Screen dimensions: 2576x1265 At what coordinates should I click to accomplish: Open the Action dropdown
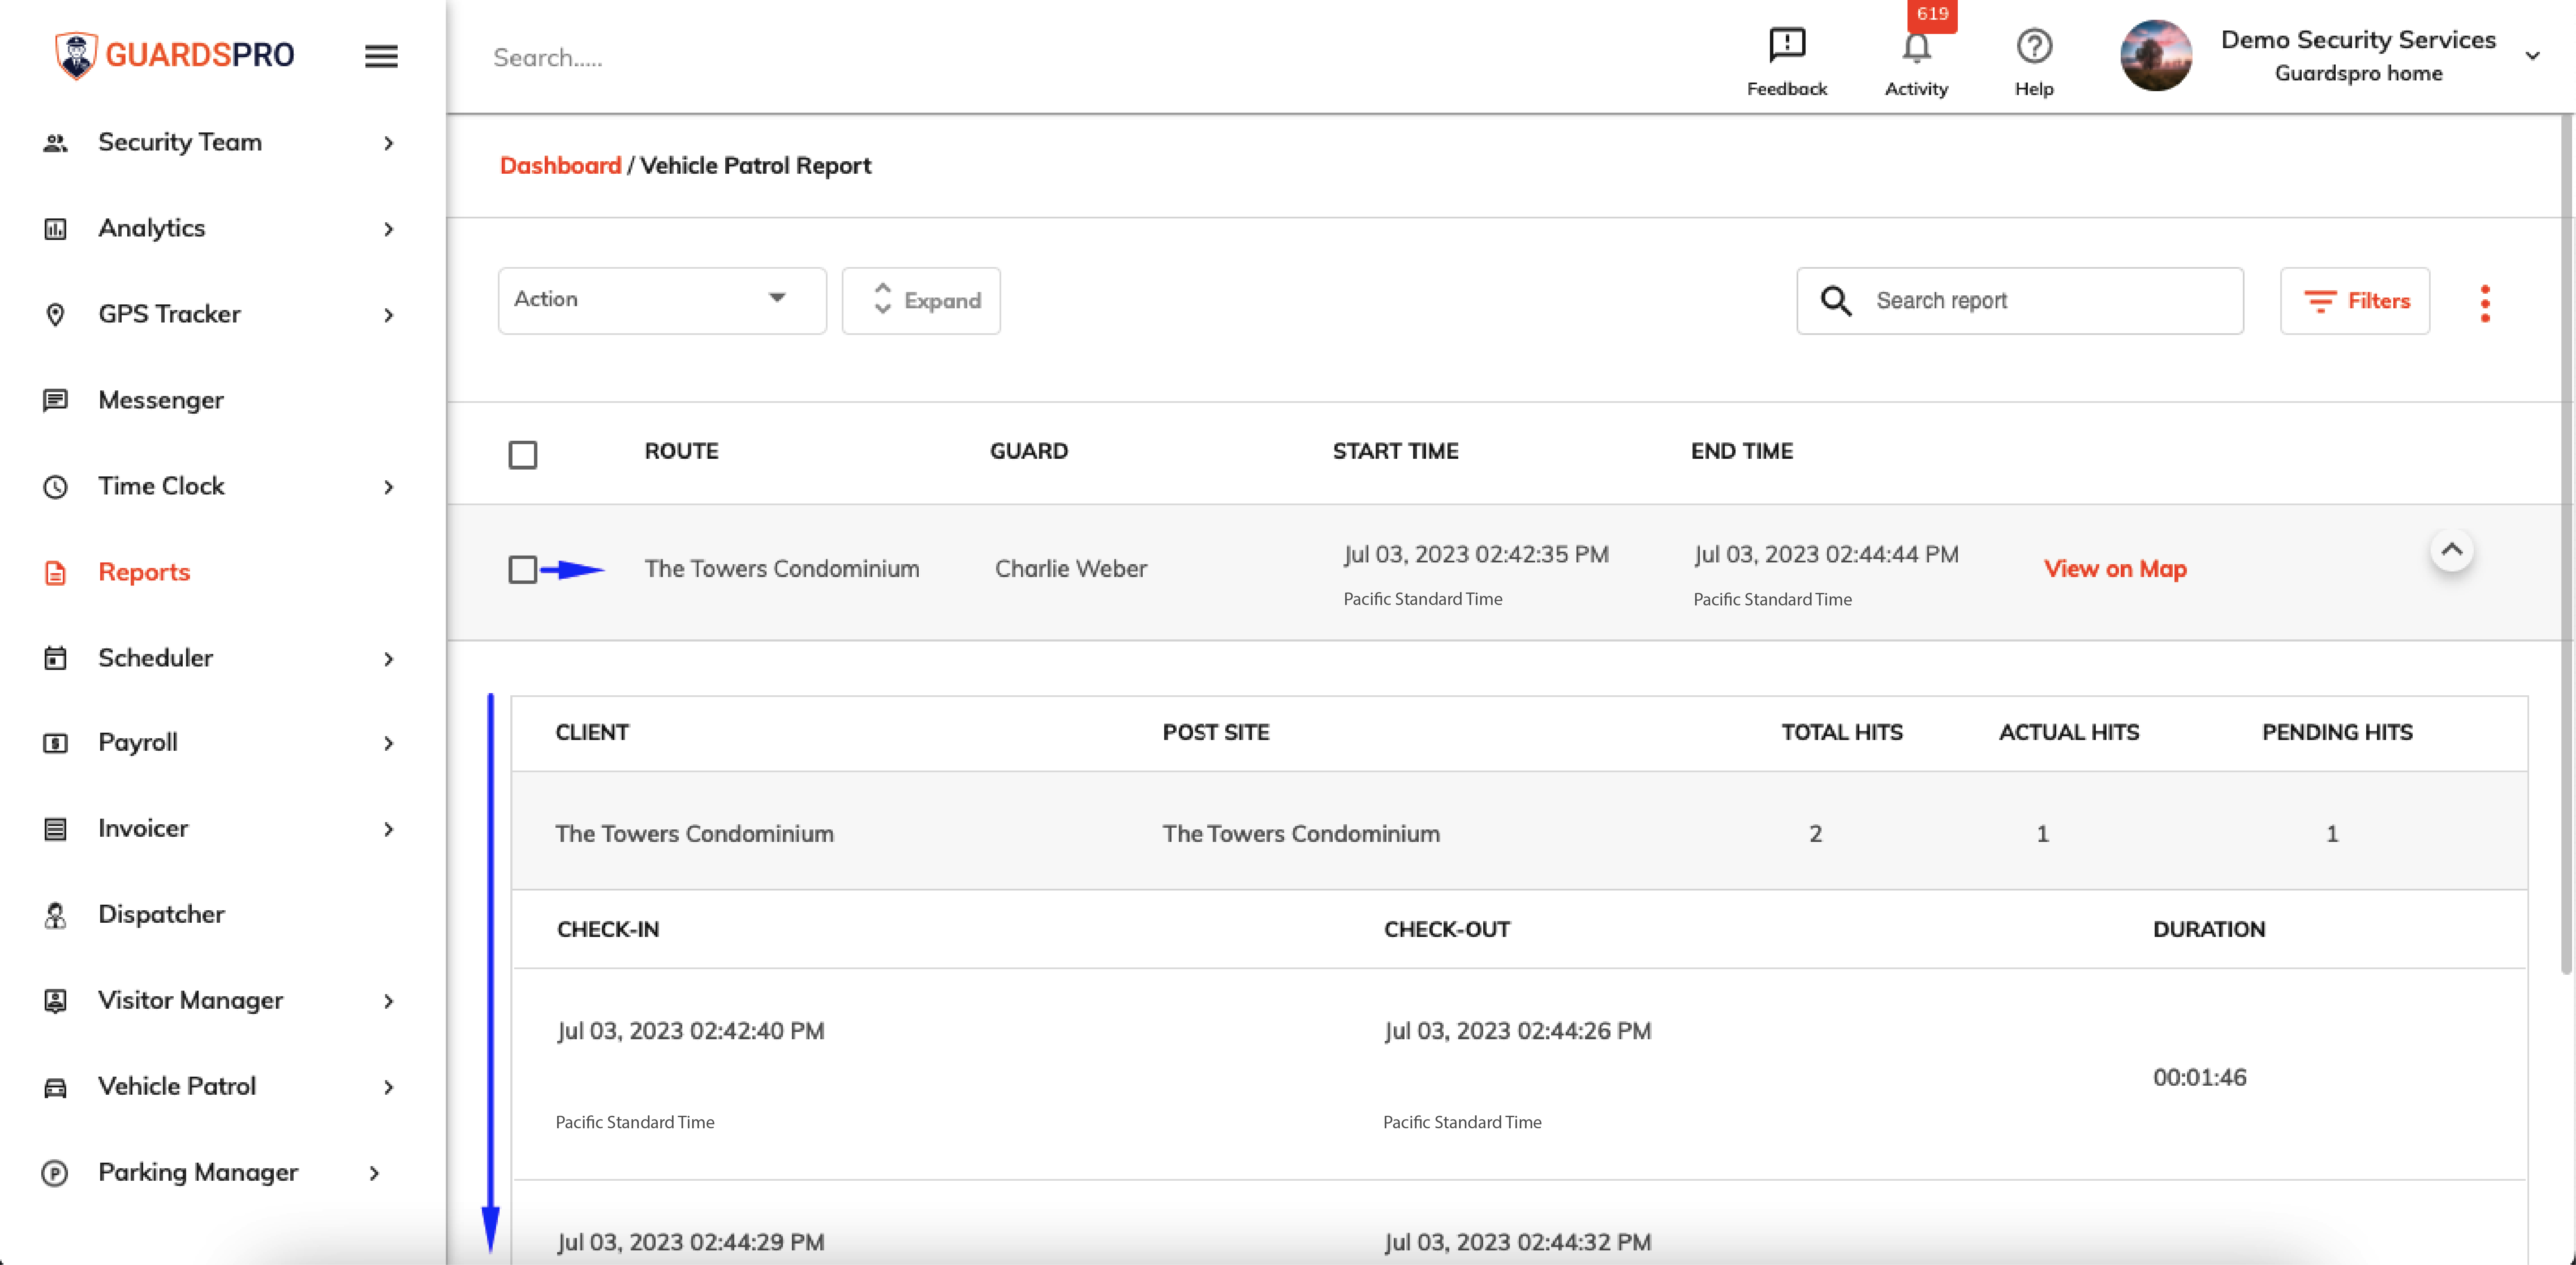tap(662, 300)
